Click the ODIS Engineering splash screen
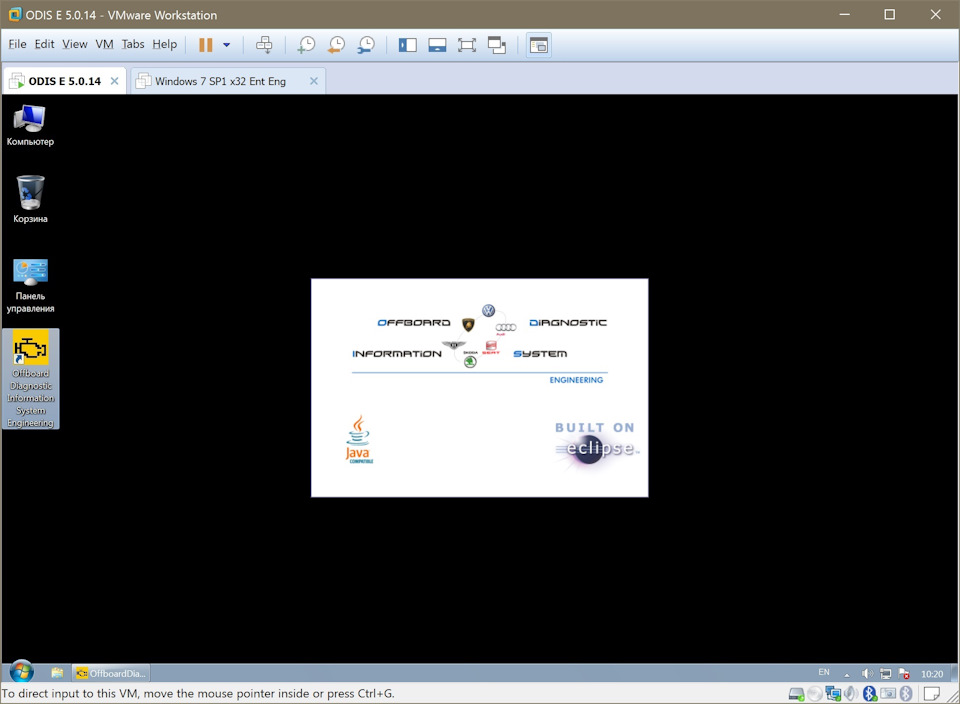This screenshot has width=960, height=704. pyautogui.click(x=479, y=388)
